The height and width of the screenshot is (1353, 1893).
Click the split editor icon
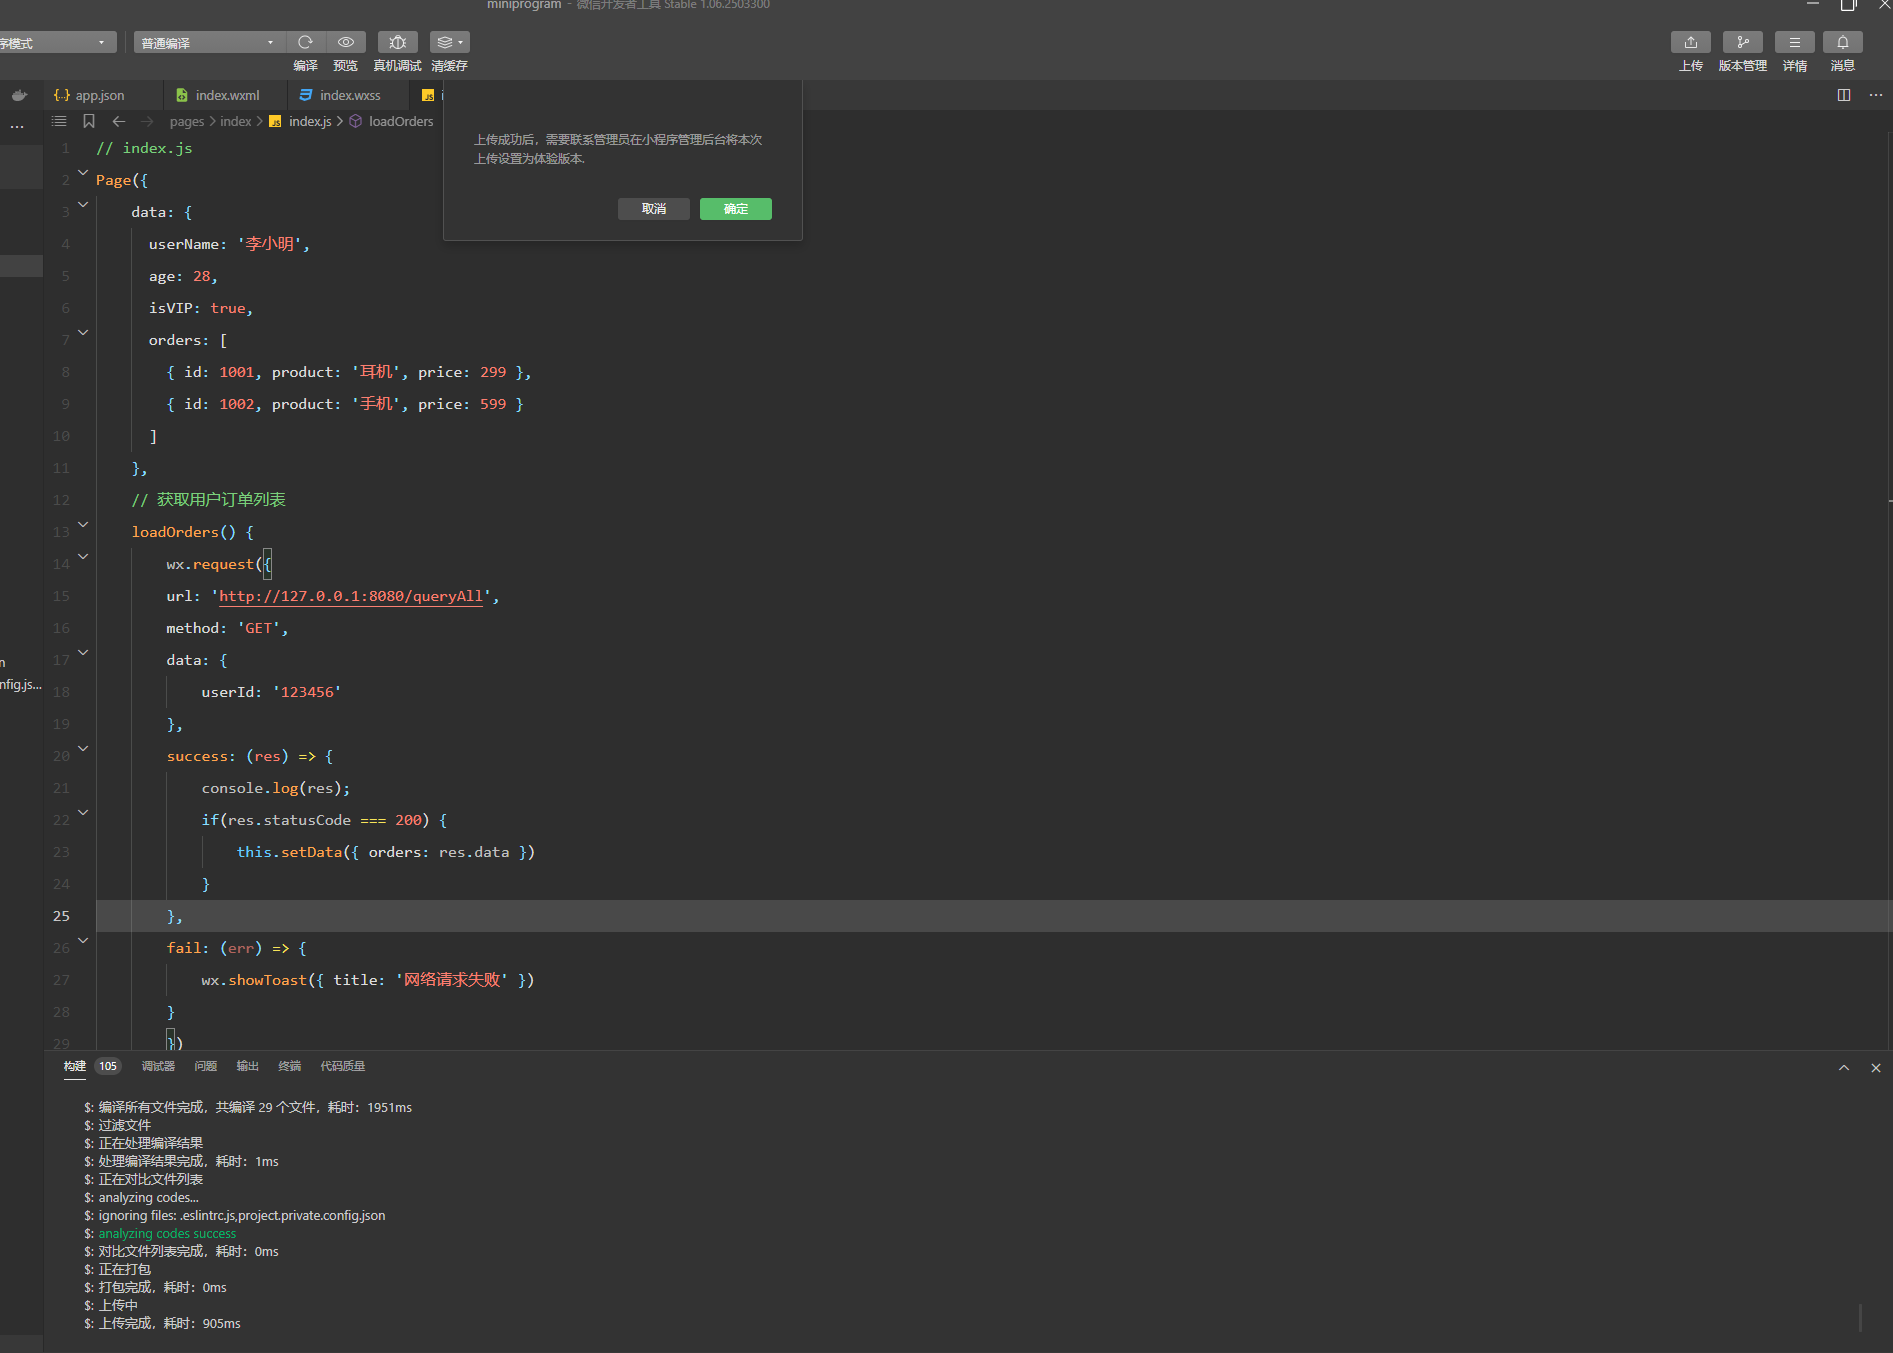pyautogui.click(x=1844, y=95)
